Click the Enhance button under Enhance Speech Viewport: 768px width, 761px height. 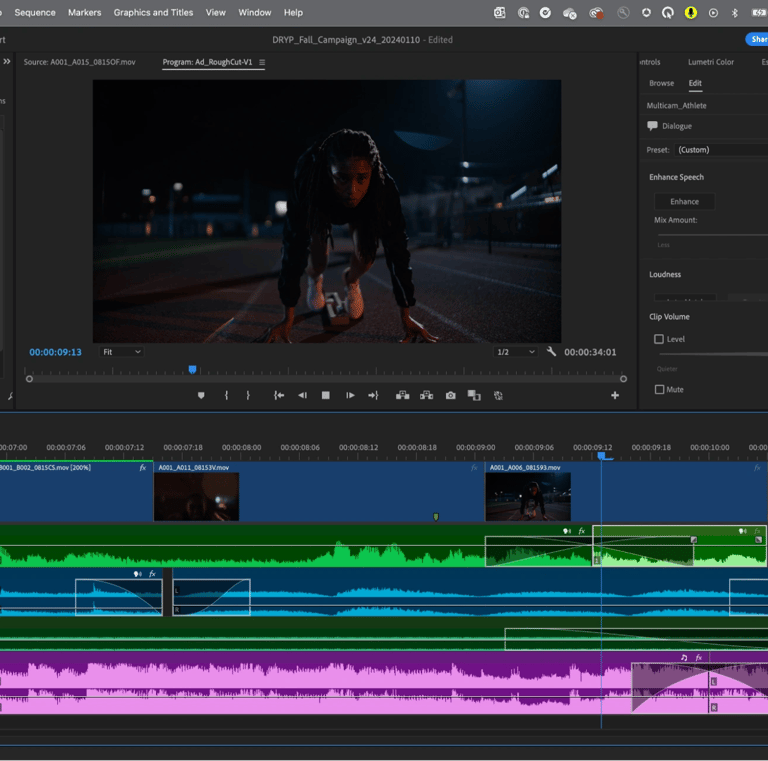(x=684, y=202)
